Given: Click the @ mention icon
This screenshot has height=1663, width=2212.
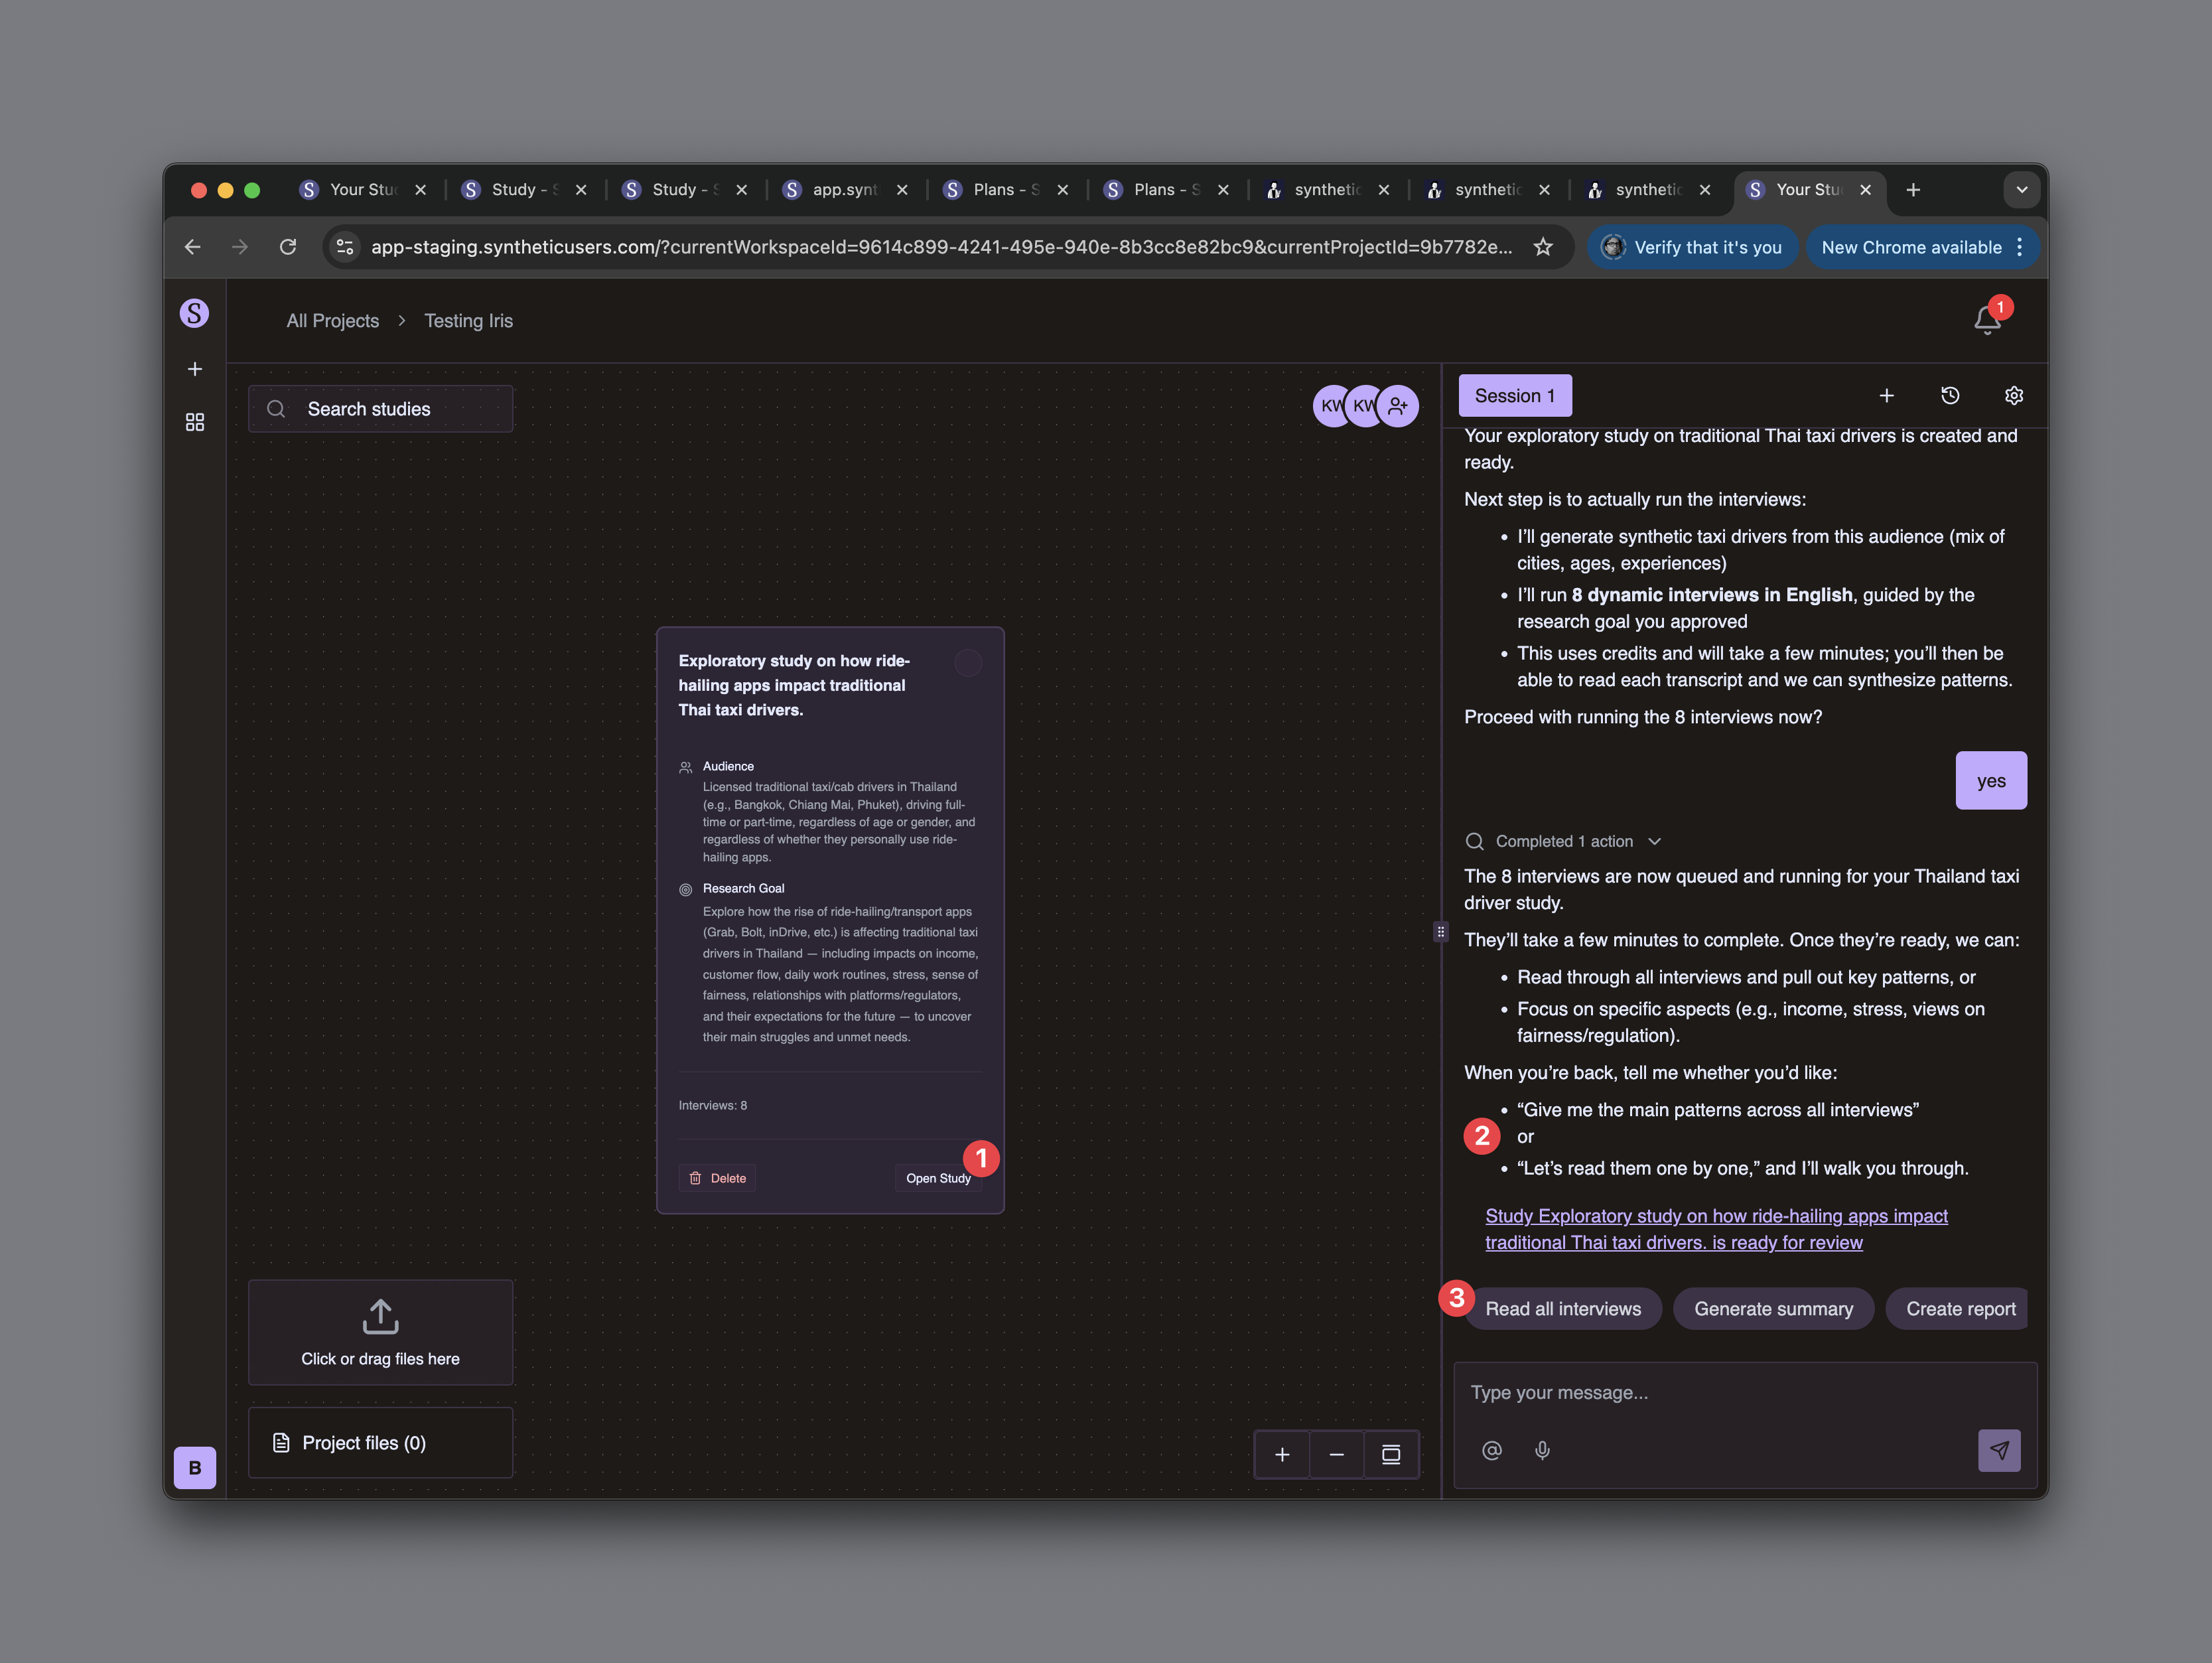Looking at the screenshot, I should (x=1491, y=1450).
